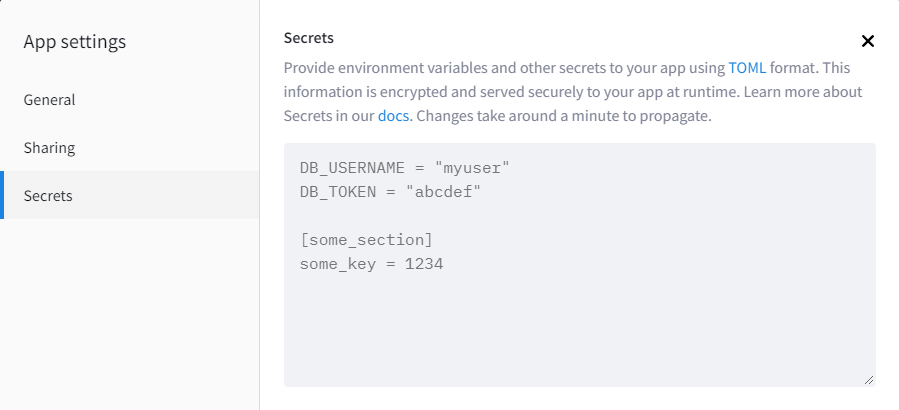
Task: Open the TOML format link
Action: tap(747, 68)
